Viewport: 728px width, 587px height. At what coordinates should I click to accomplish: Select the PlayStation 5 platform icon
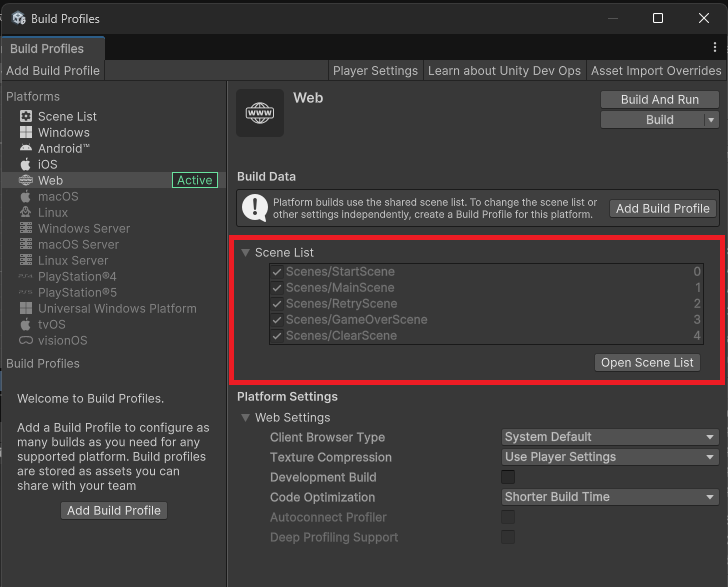point(26,293)
